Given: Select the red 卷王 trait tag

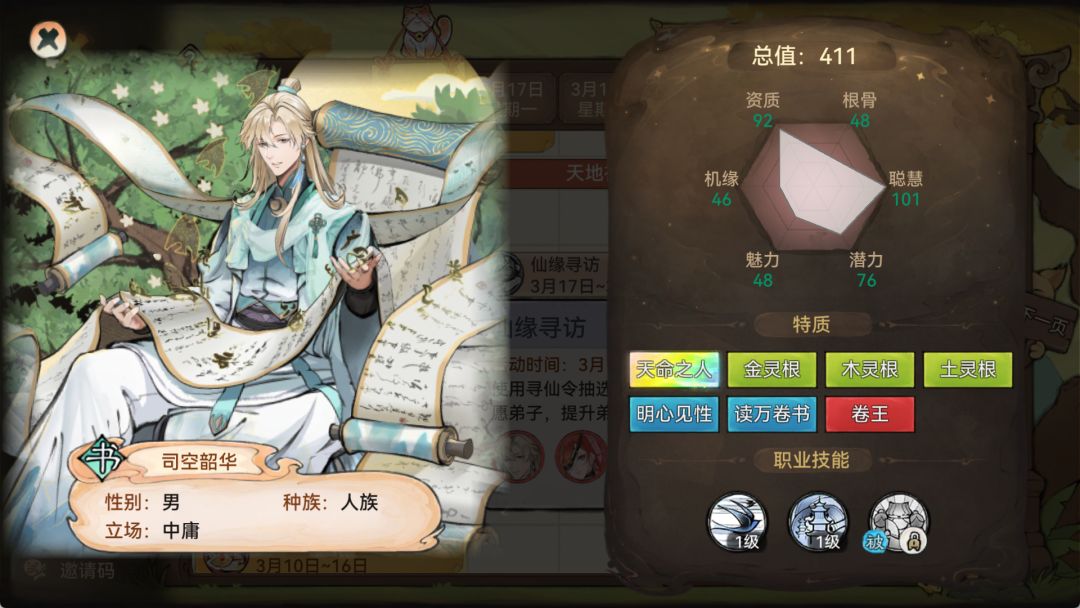Looking at the screenshot, I should click(x=870, y=414).
